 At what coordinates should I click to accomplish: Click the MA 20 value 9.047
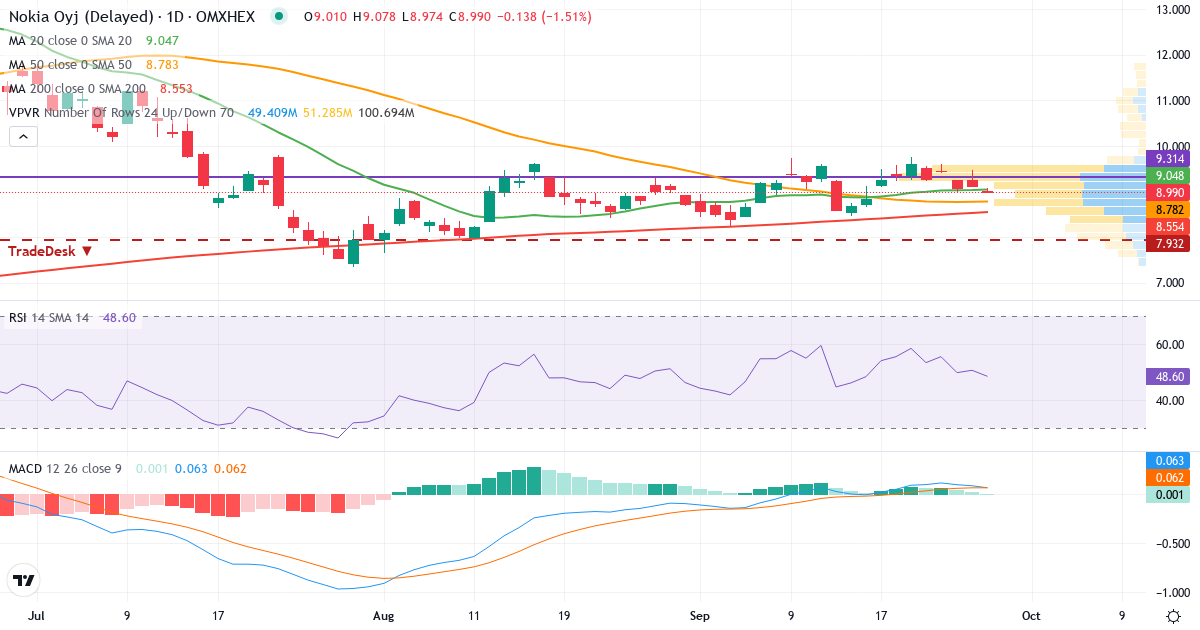[x=162, y=41]
